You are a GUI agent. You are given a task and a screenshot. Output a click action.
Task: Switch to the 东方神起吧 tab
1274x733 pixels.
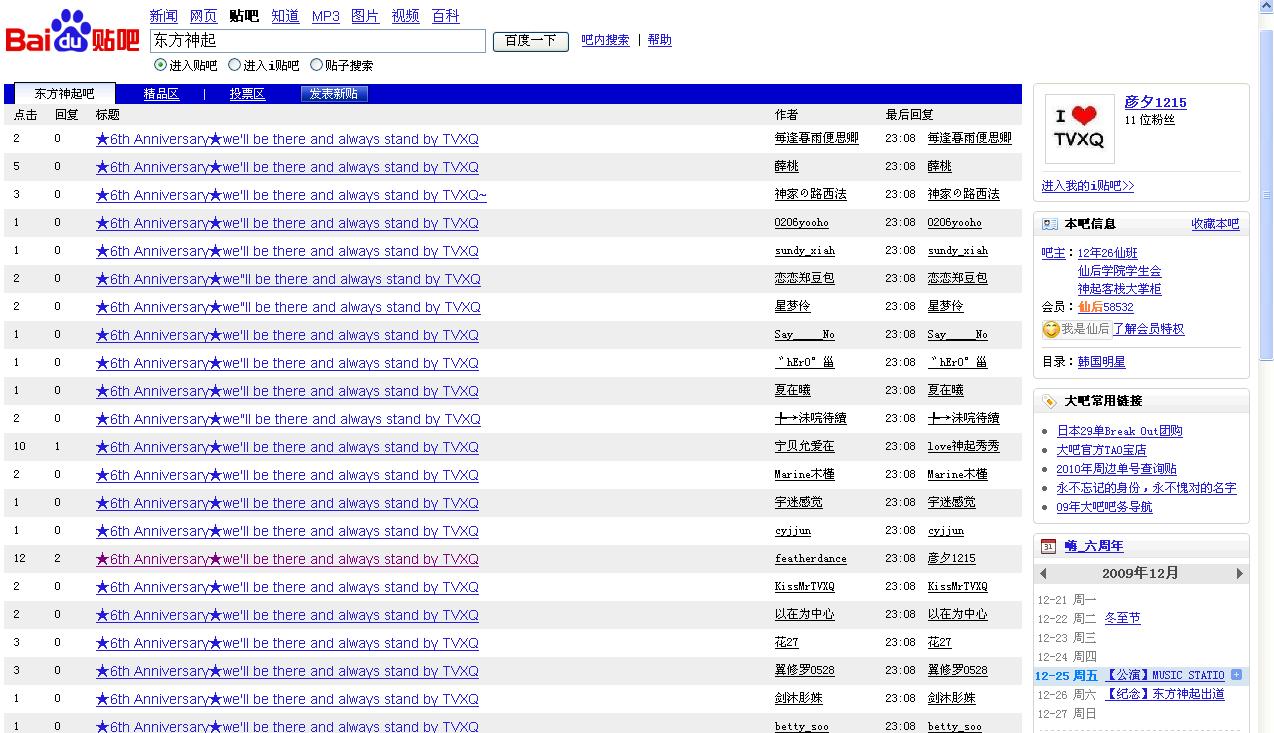65,94
